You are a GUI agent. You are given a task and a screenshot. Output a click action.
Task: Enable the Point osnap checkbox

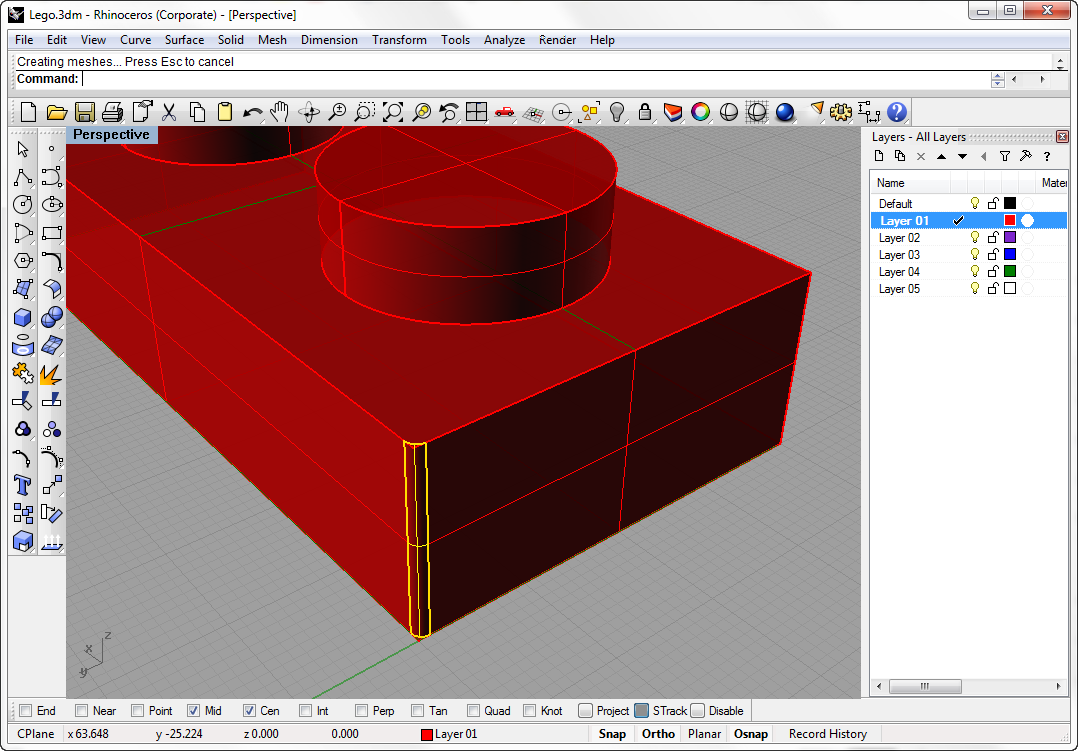138,710
